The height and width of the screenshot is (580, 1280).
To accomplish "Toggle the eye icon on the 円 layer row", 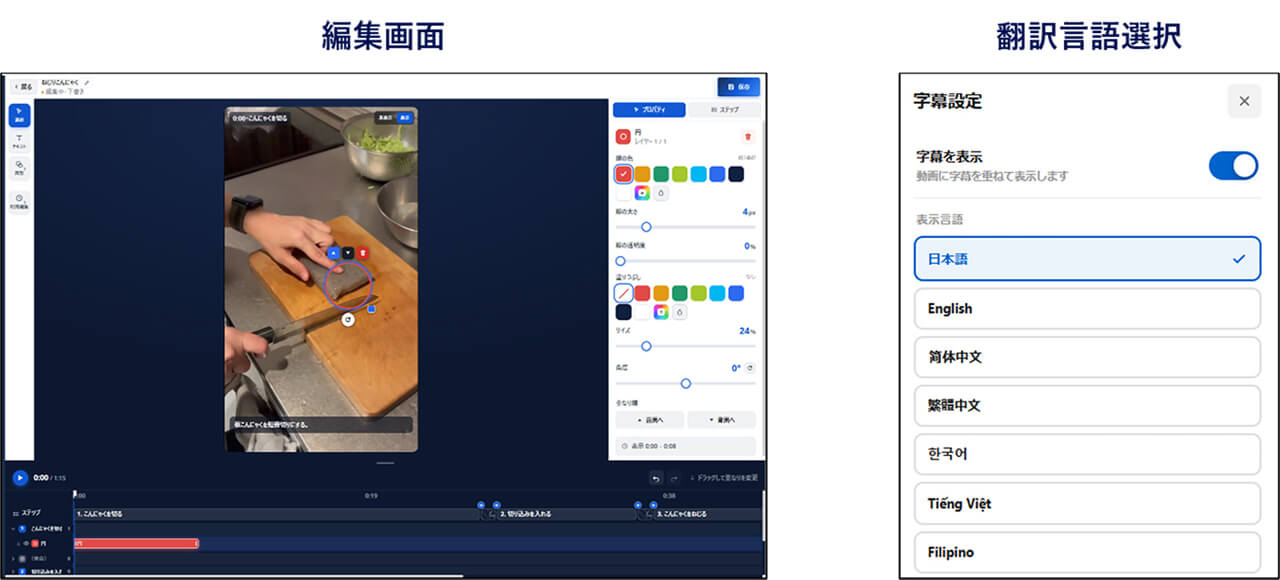I will [x=25, y=543].
